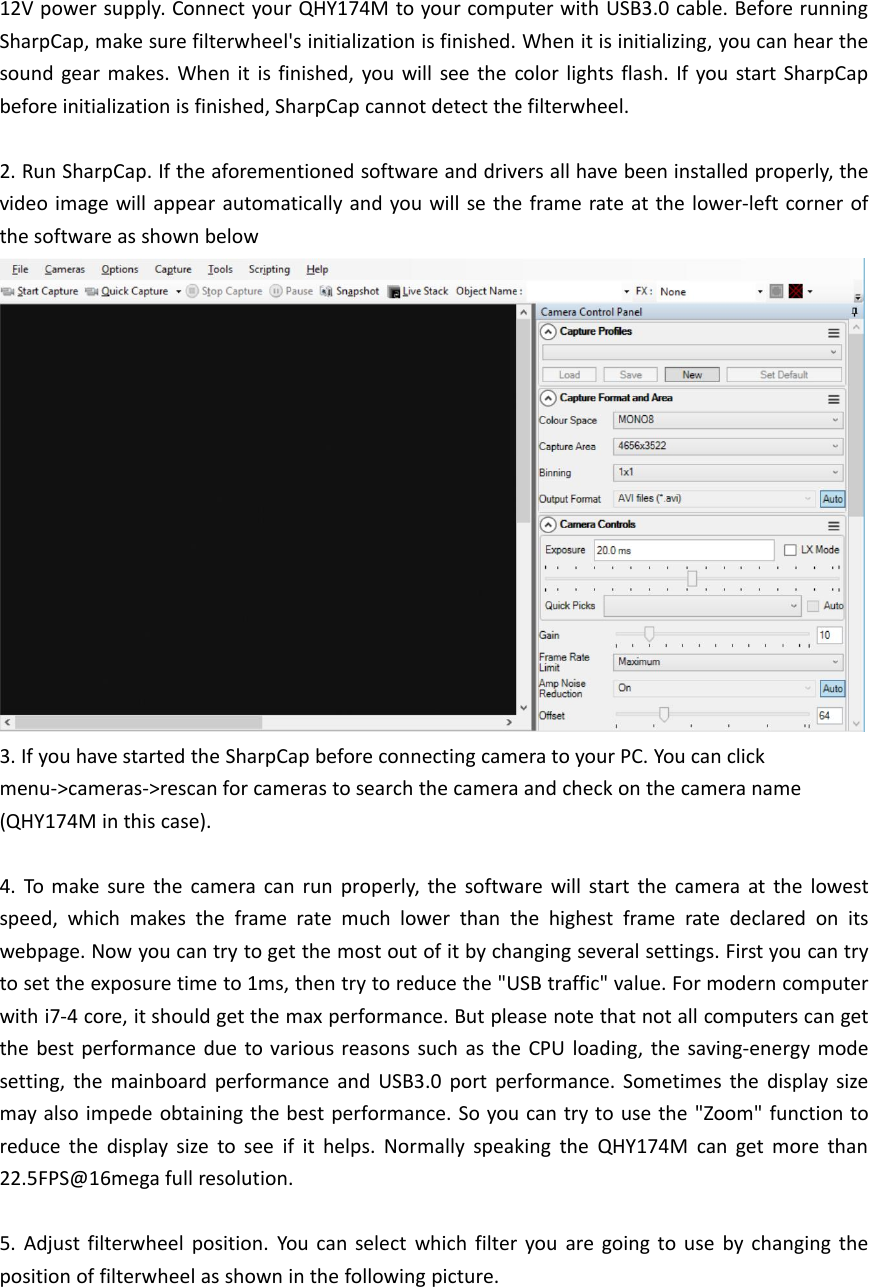
Task: Click the Load profile button
Action: pos(569,375)
